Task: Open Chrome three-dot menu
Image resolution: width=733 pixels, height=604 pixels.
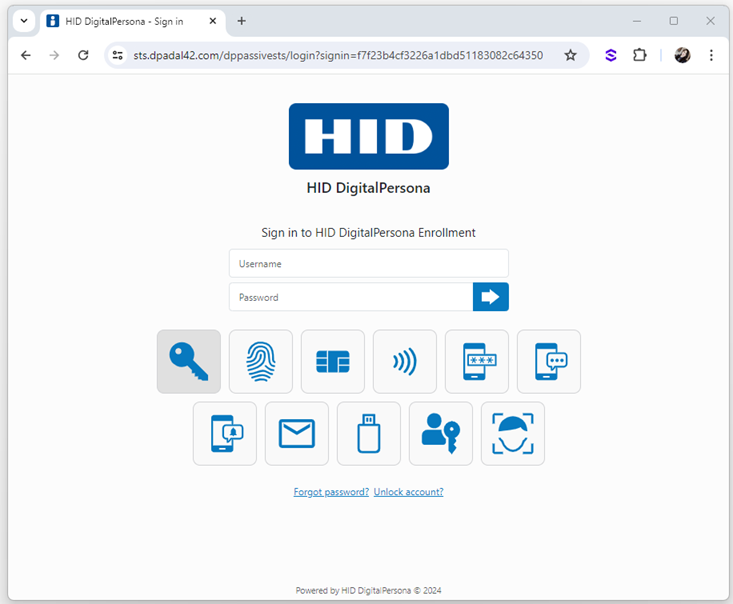Action: pos(711,55)
